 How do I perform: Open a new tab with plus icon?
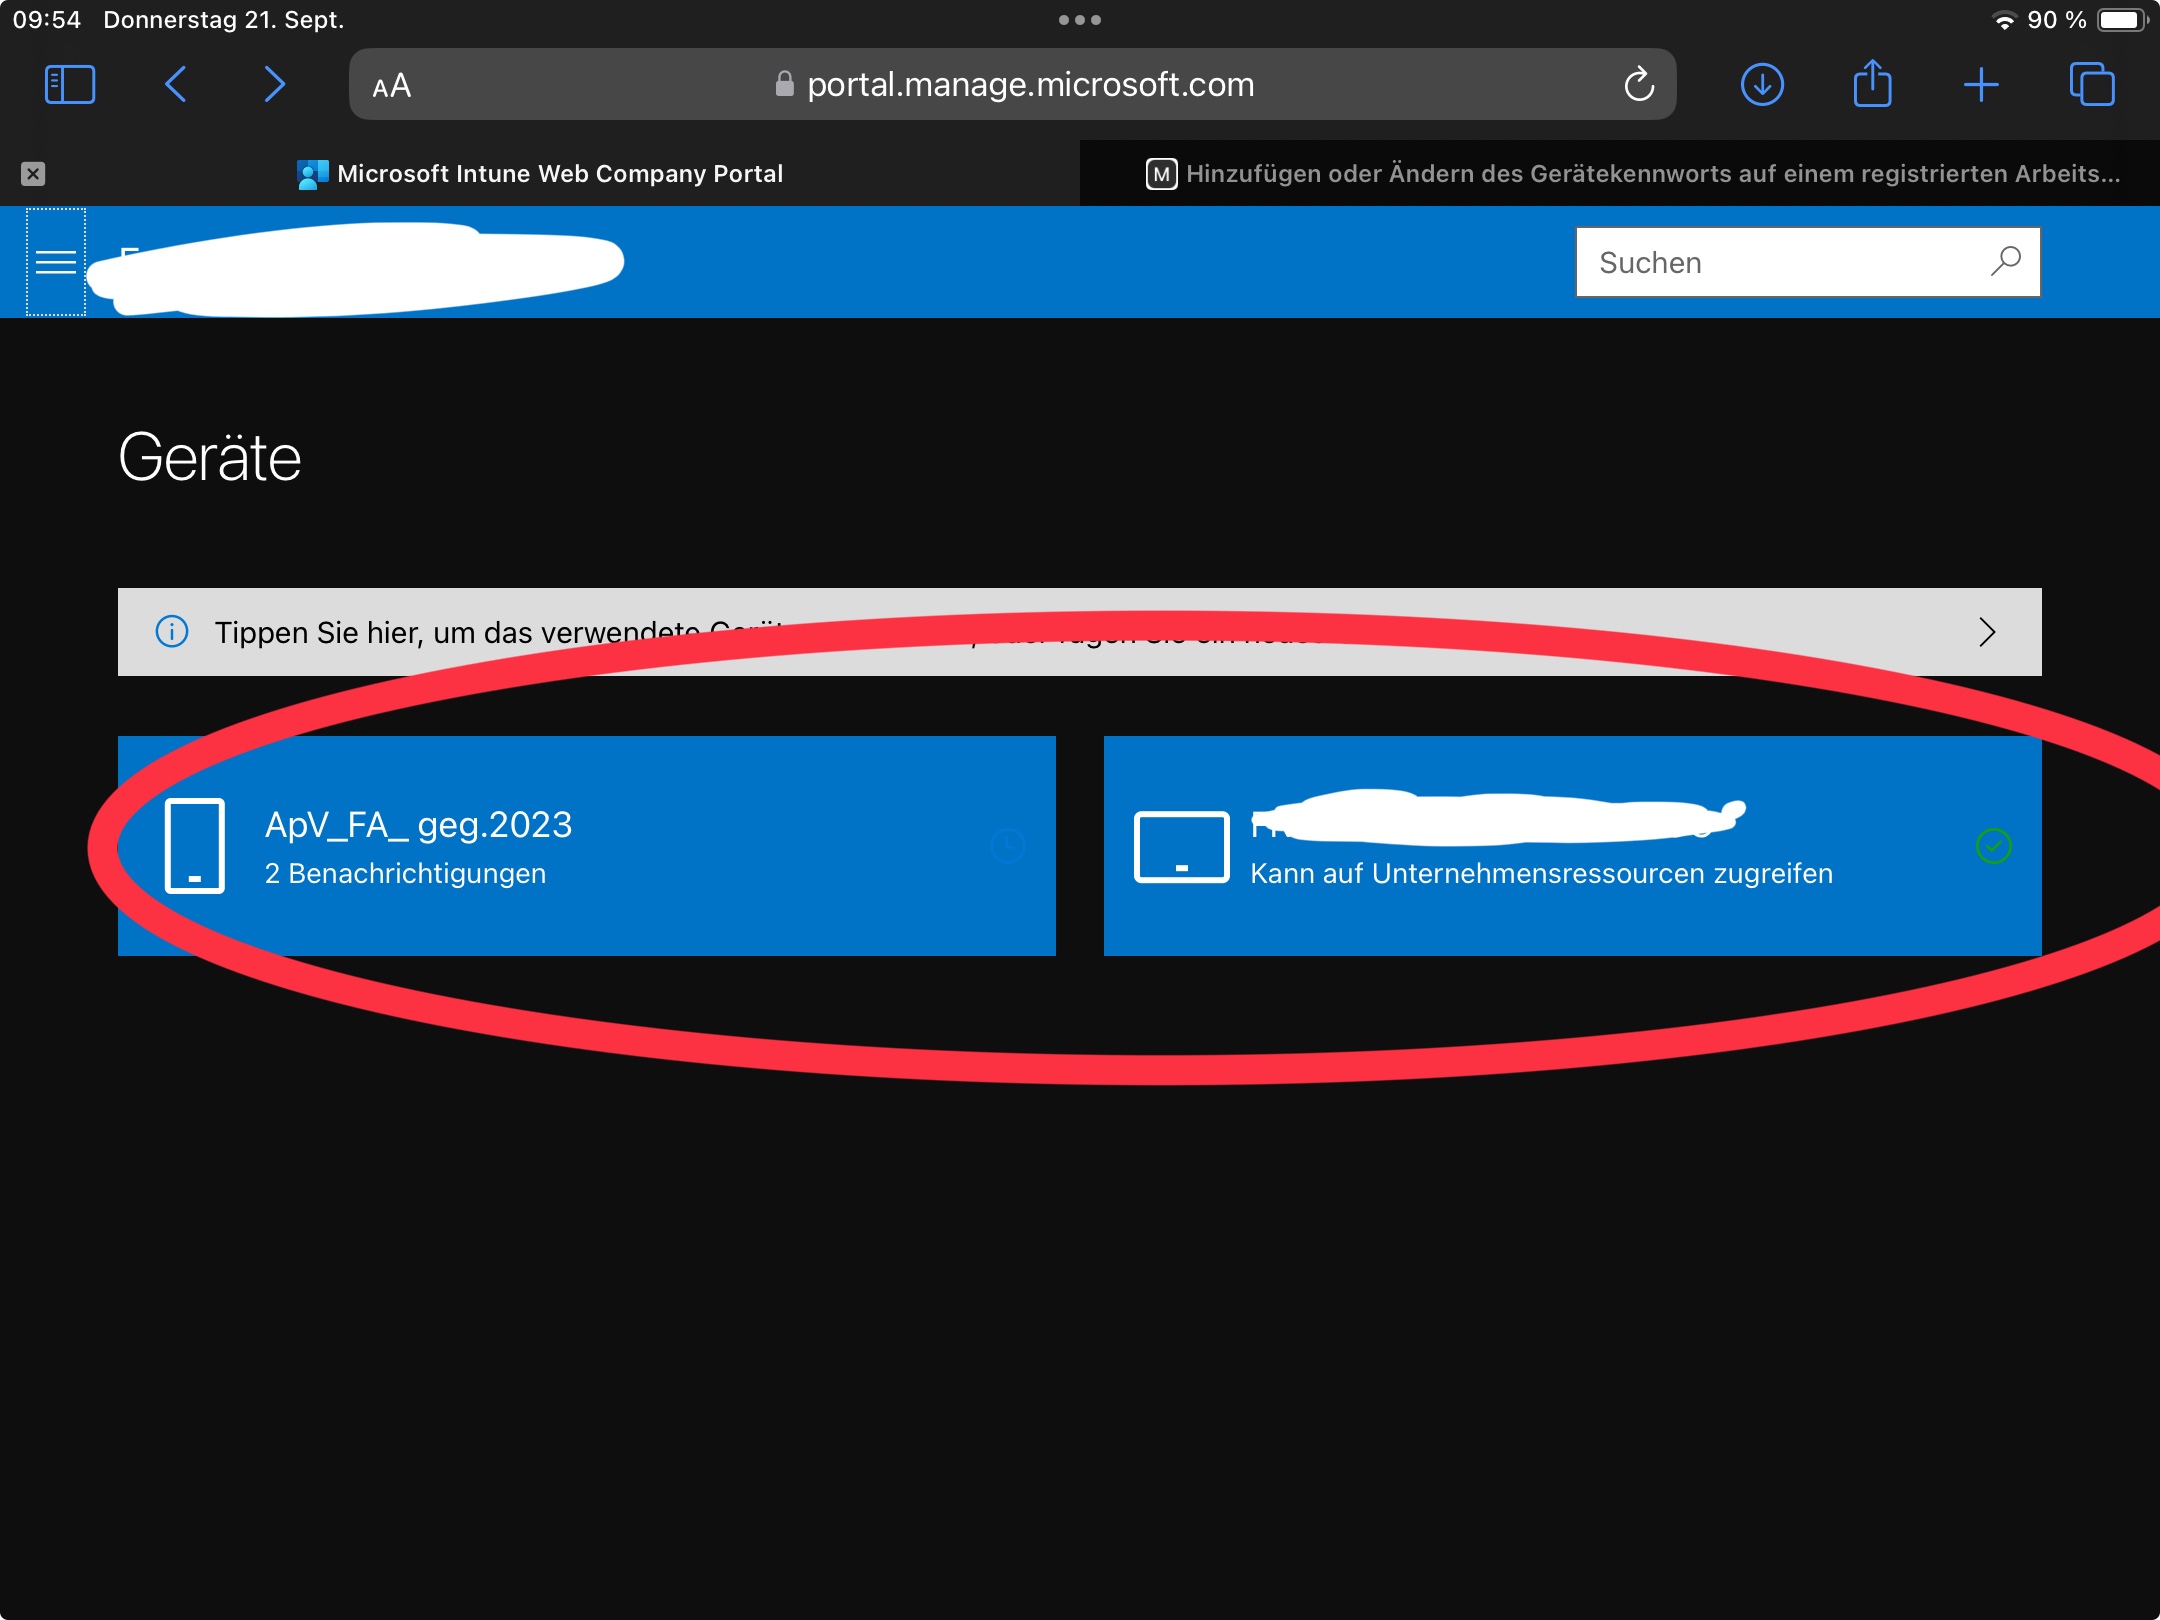(x=1981, y=85)
